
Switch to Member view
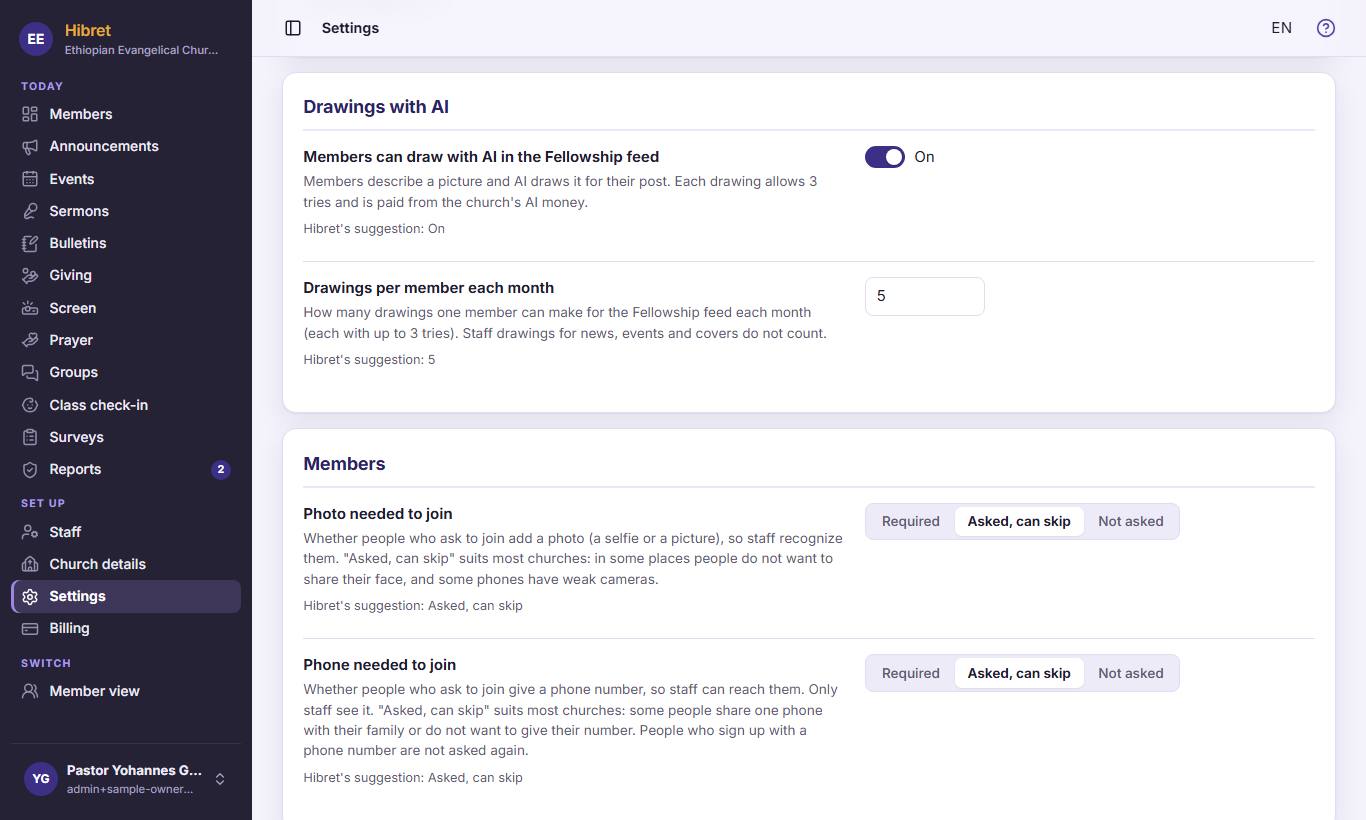coord(126,691)
